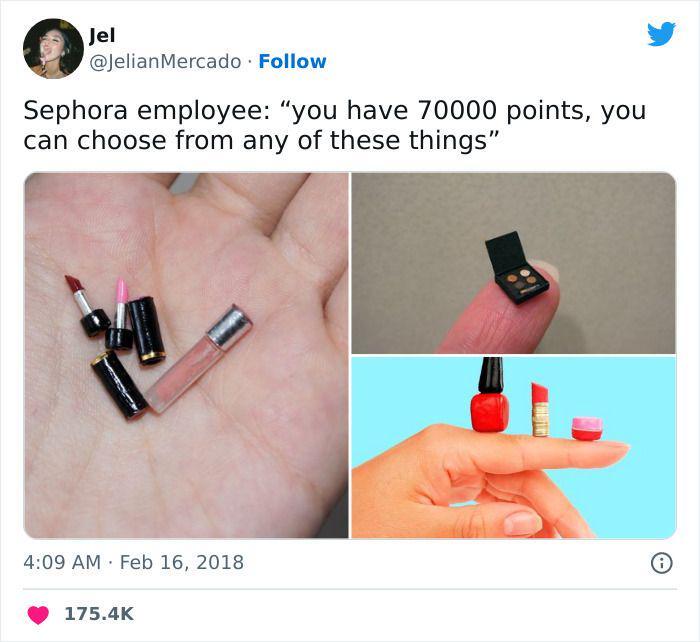Click the Twitter bird logo
This screenshot has width=700, height=642.
pos(661,33)
